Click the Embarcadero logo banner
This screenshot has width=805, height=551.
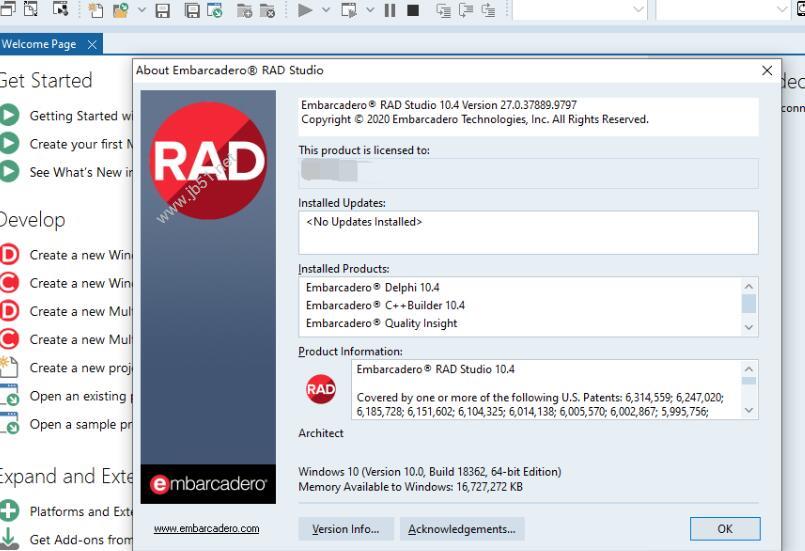point(208,484)
